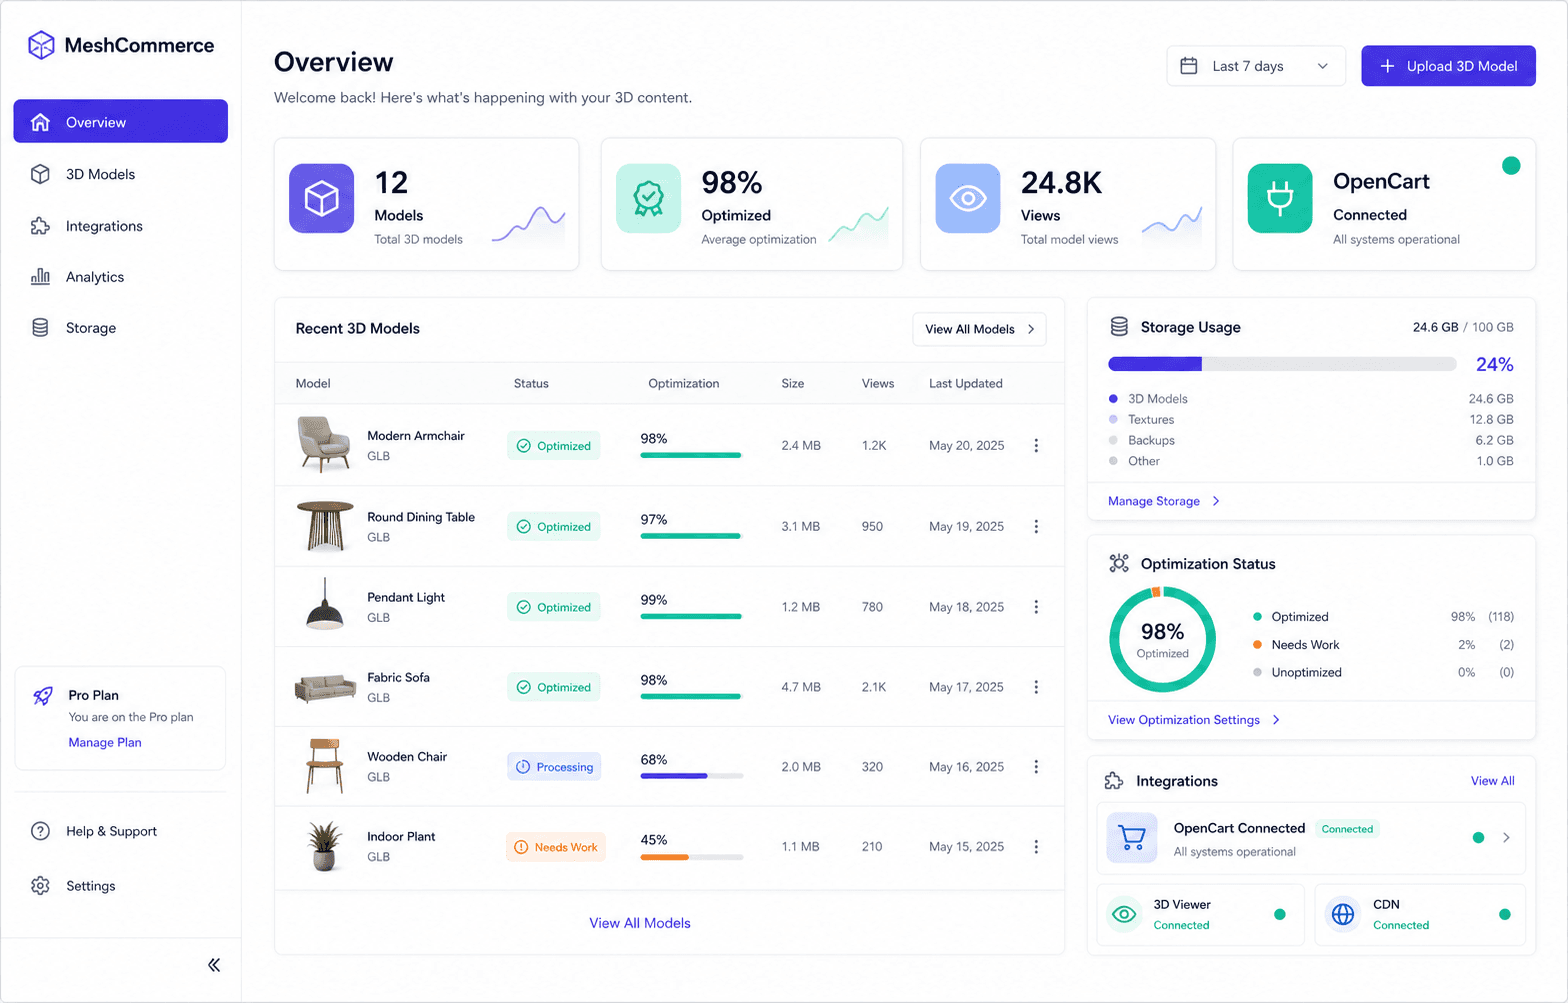The image size is (1568, 1003).
Task: Click the 3D Viewer green status dot
Action: click(x=1279, y=914)
